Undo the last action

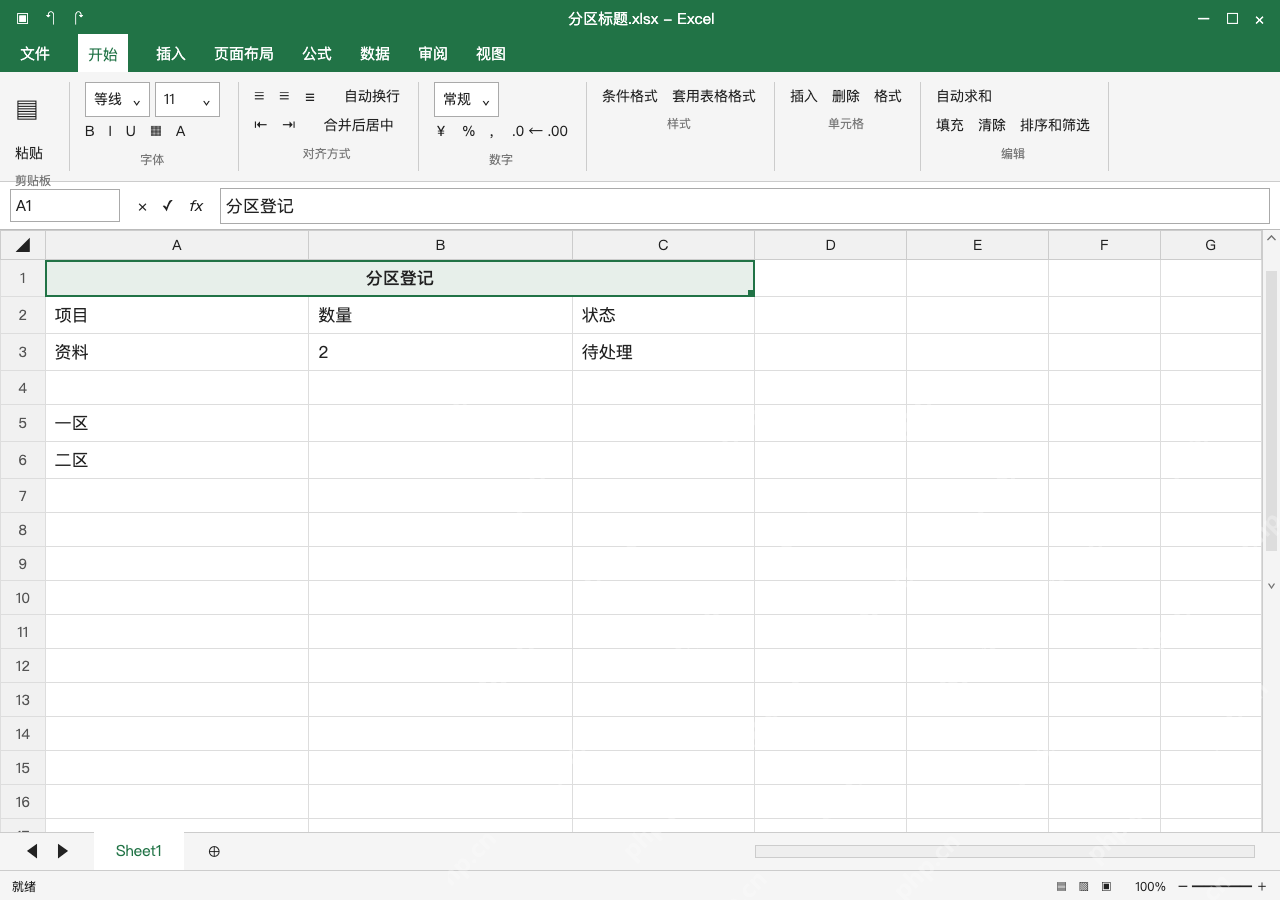point(51,18)
